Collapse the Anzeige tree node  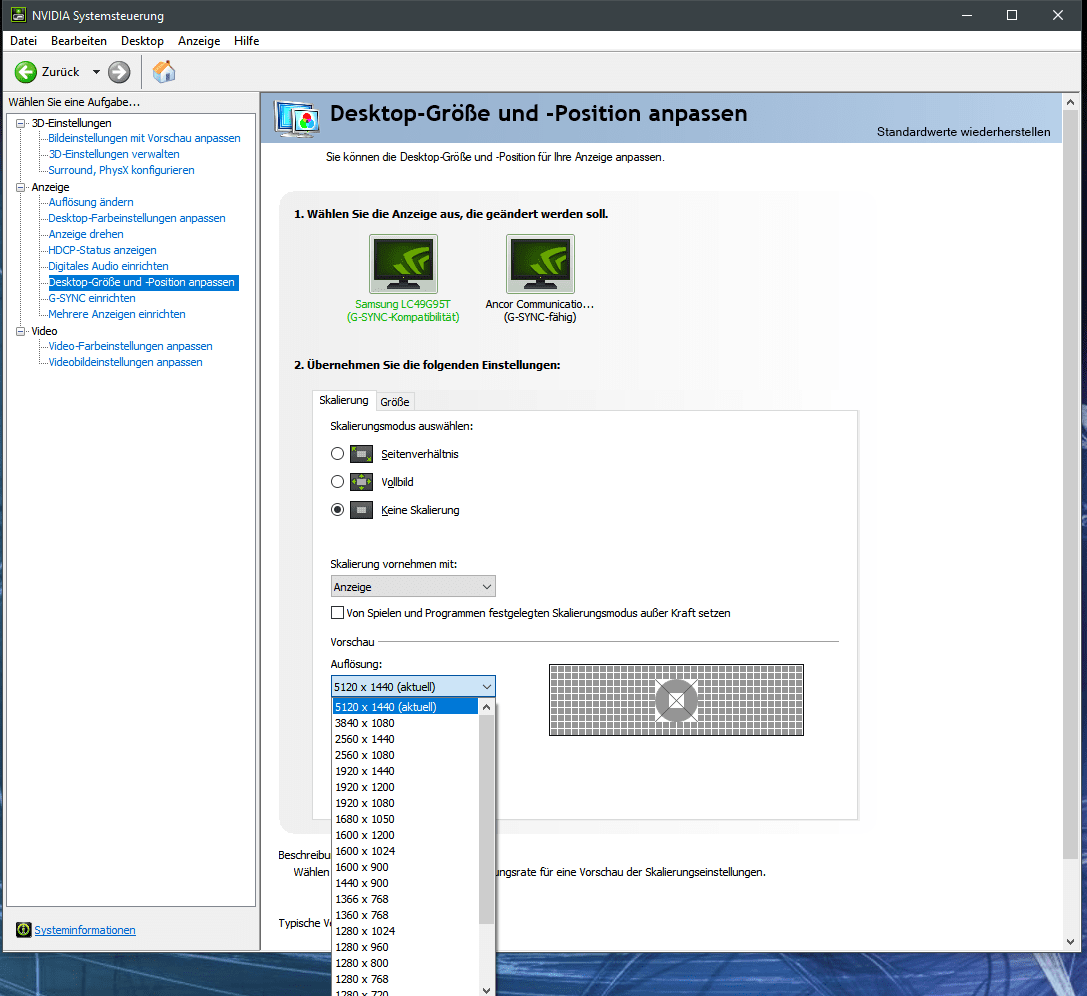click(21, 187)
